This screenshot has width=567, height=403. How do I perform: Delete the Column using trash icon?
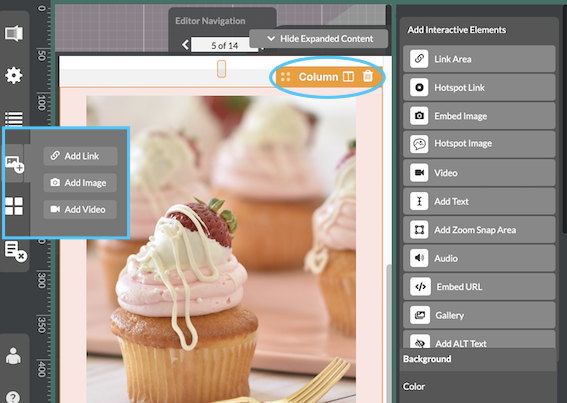click(368, 76)
